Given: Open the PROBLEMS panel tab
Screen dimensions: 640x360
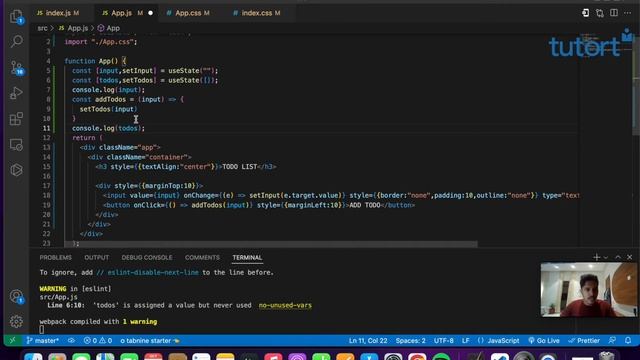Looking at the screenshot, I should point(56,258).
